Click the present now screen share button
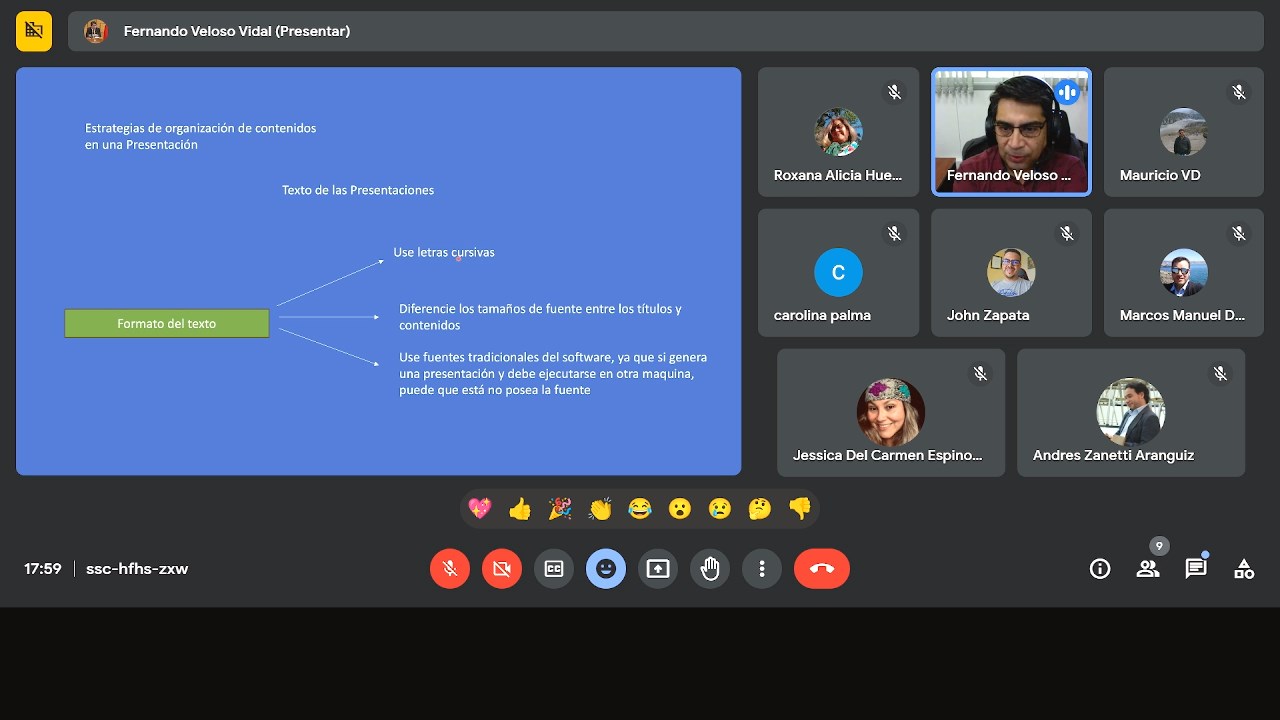 tap(658, 569)
